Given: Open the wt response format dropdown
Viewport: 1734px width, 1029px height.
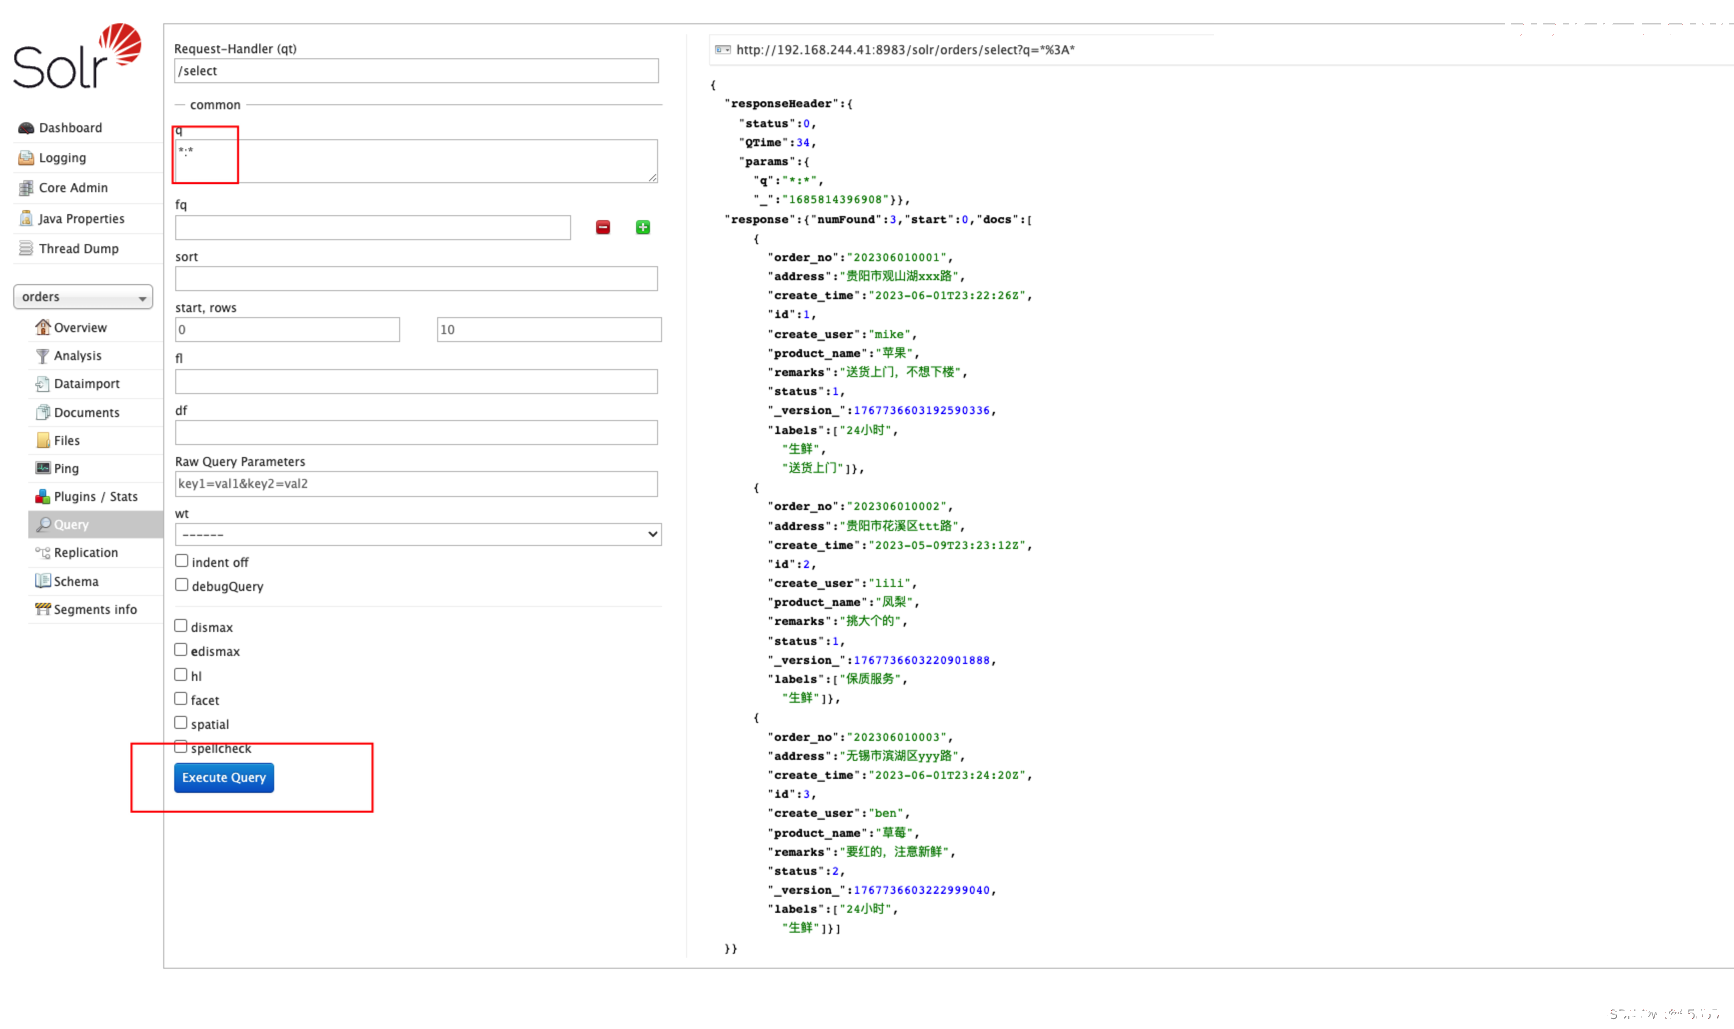Looking at the screenshot, I should 418,534.
